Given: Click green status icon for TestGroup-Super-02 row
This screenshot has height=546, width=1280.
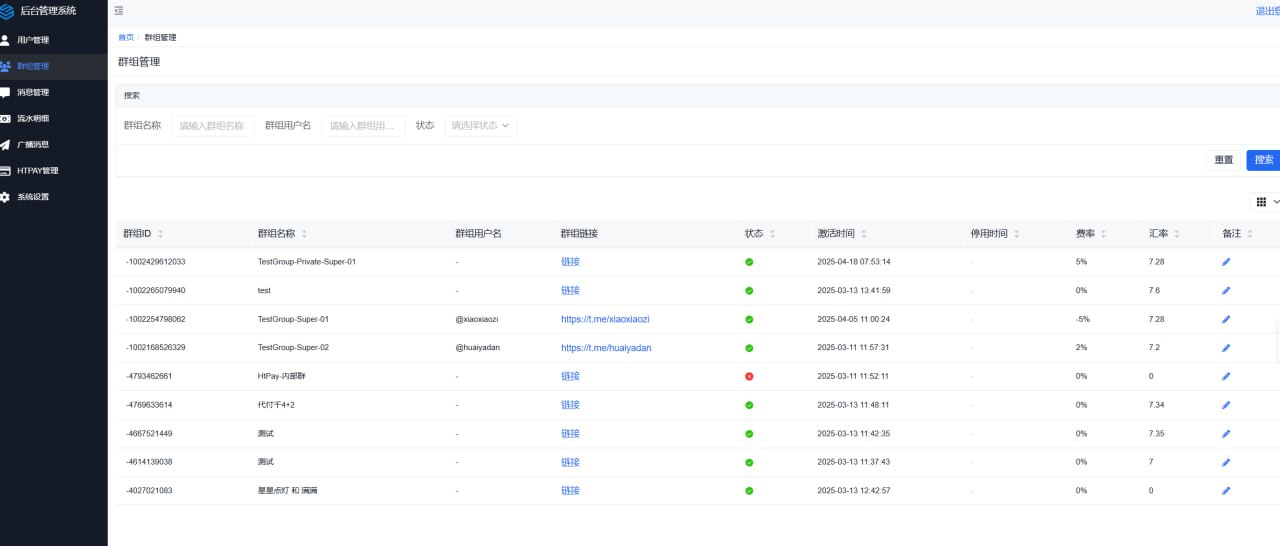Looking at the screenshot, I should [749, 348].
